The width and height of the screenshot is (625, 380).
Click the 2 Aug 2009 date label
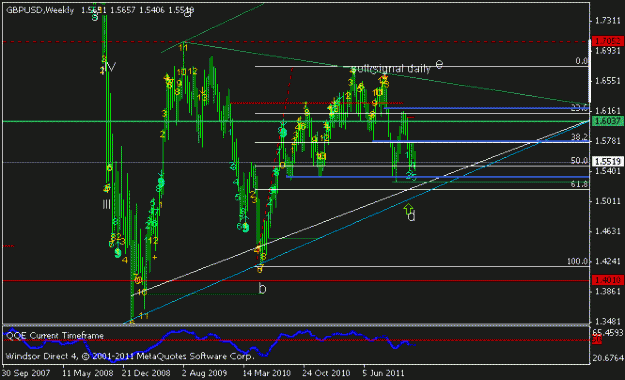[204, 373]
